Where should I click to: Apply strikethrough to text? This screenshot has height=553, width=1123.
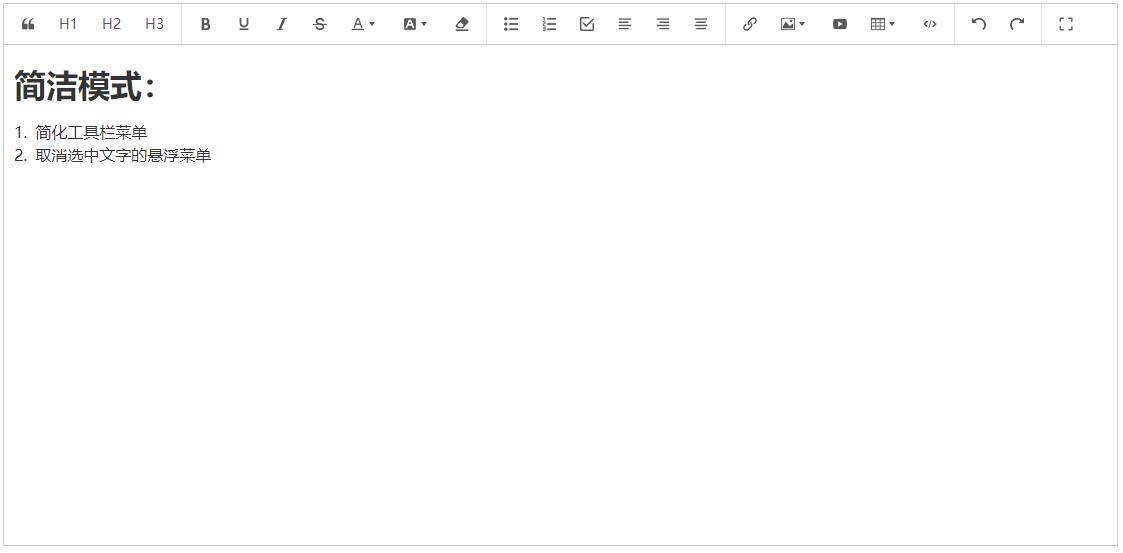(319, 24)
